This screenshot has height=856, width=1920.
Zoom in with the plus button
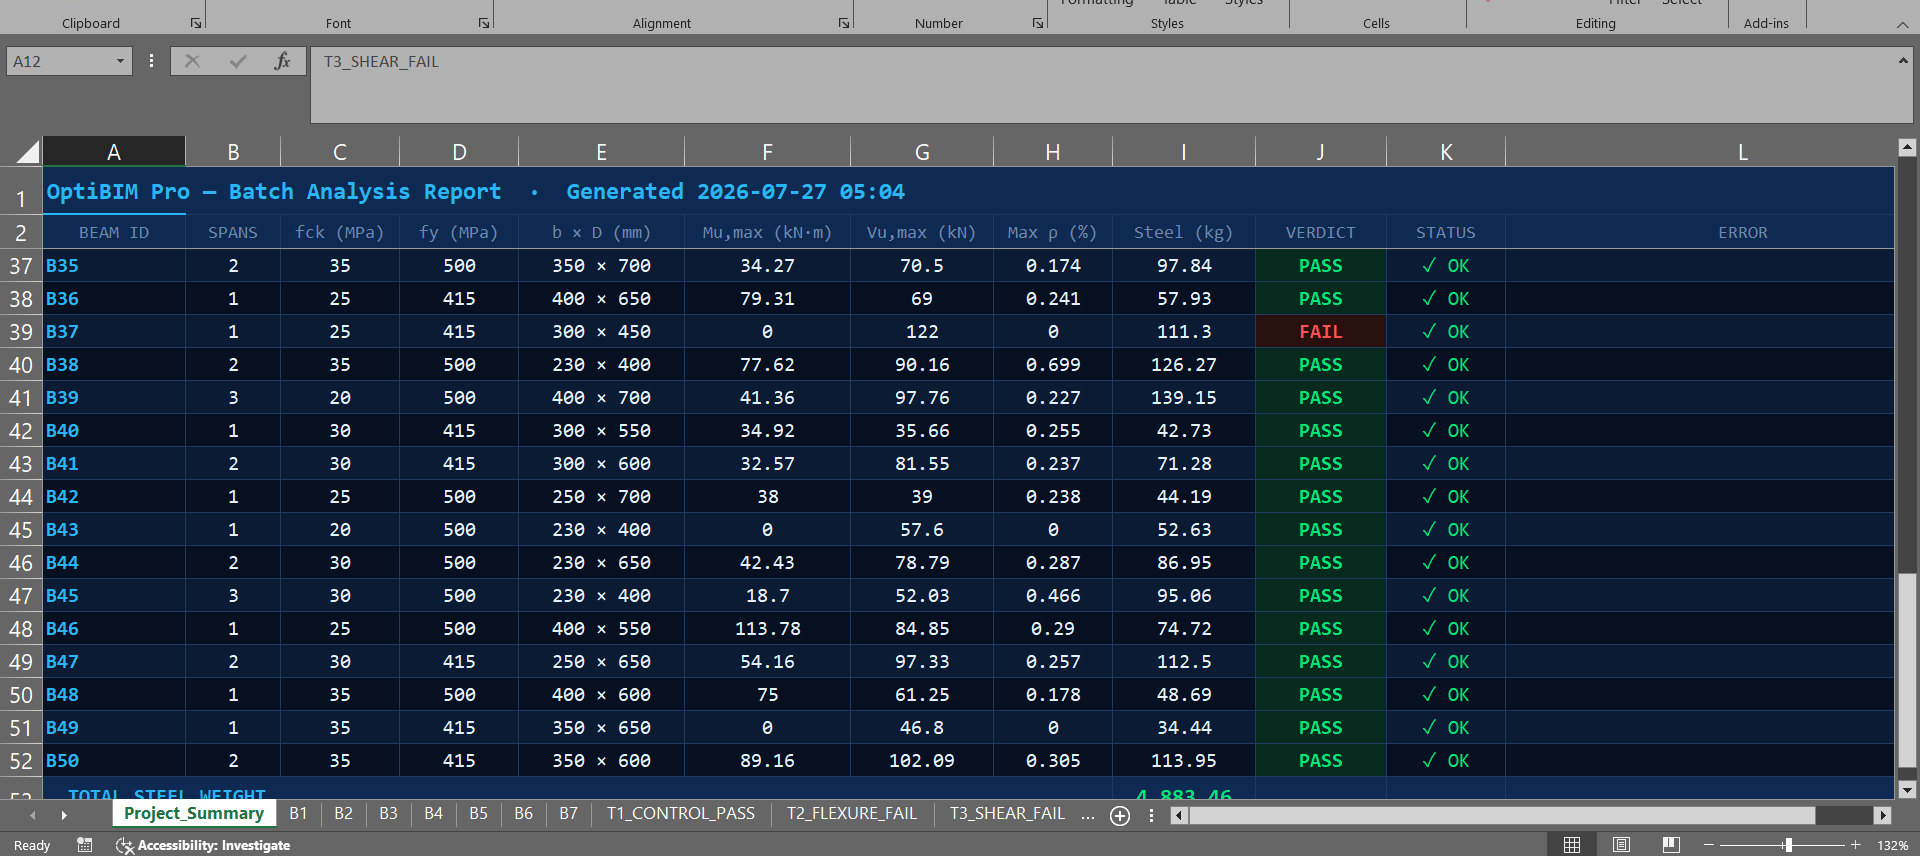(1855, 845)
